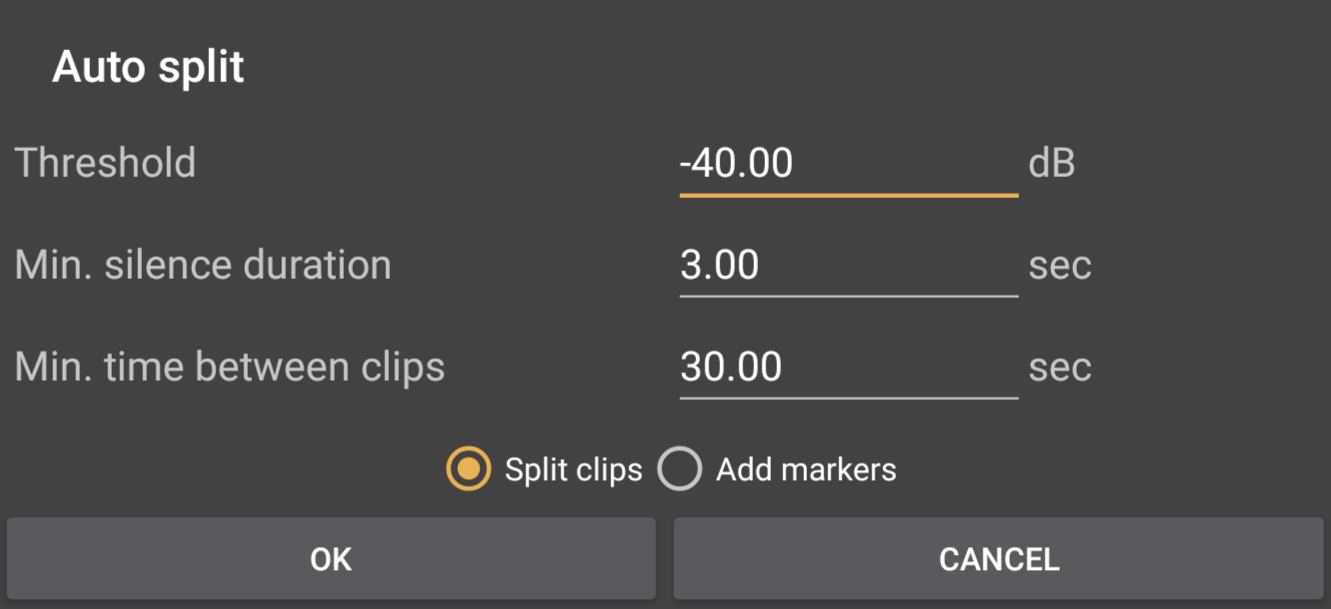Confirm auto split with the OK button
The image size is (1331, 609).
pos(331,559)
